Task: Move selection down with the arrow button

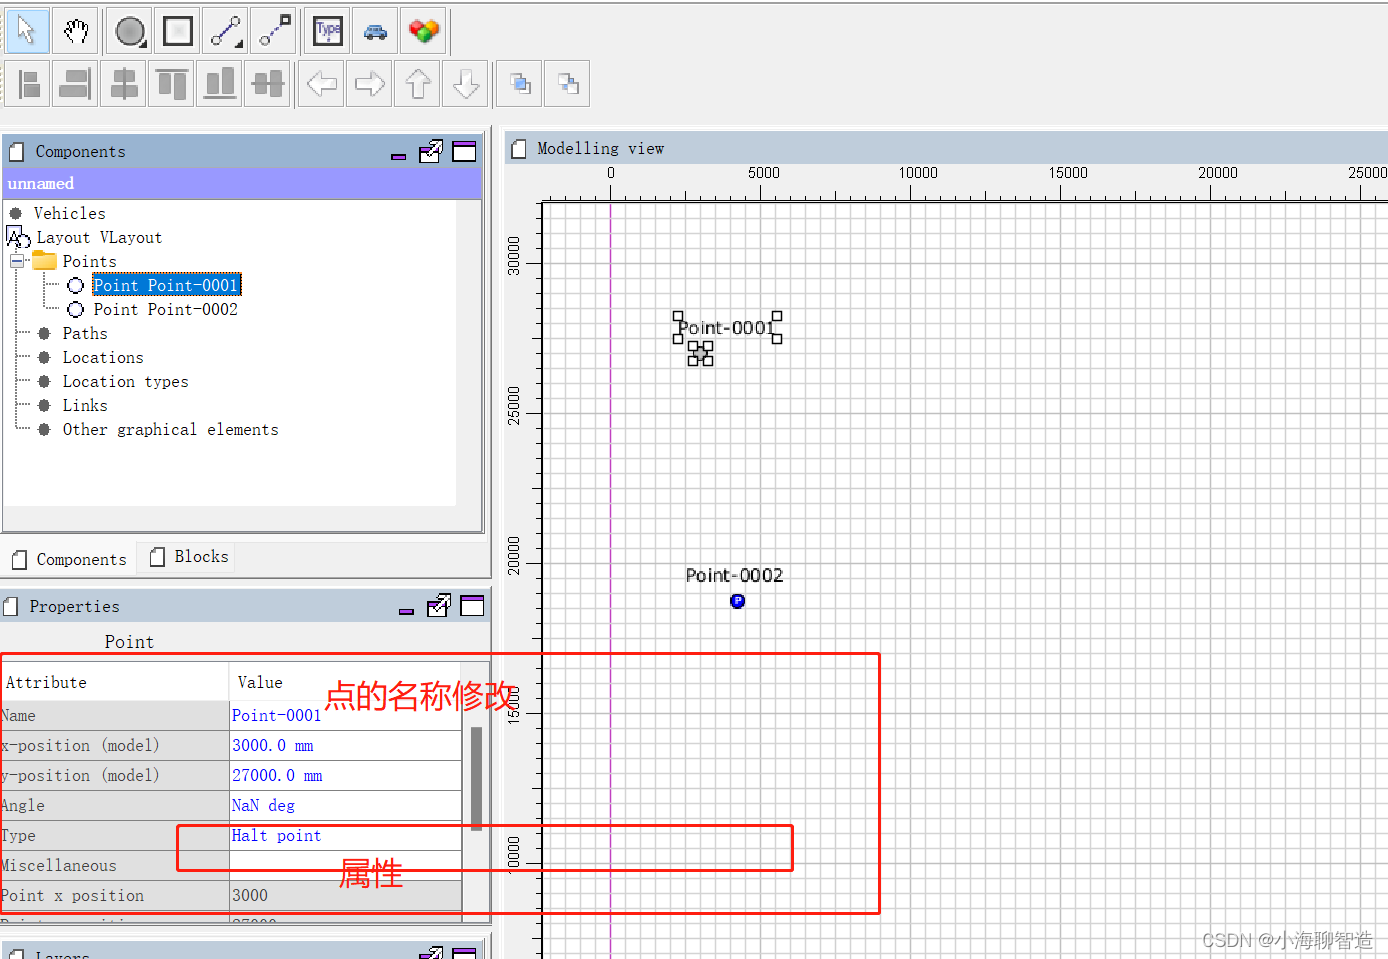Action: (x=466, y=83)
